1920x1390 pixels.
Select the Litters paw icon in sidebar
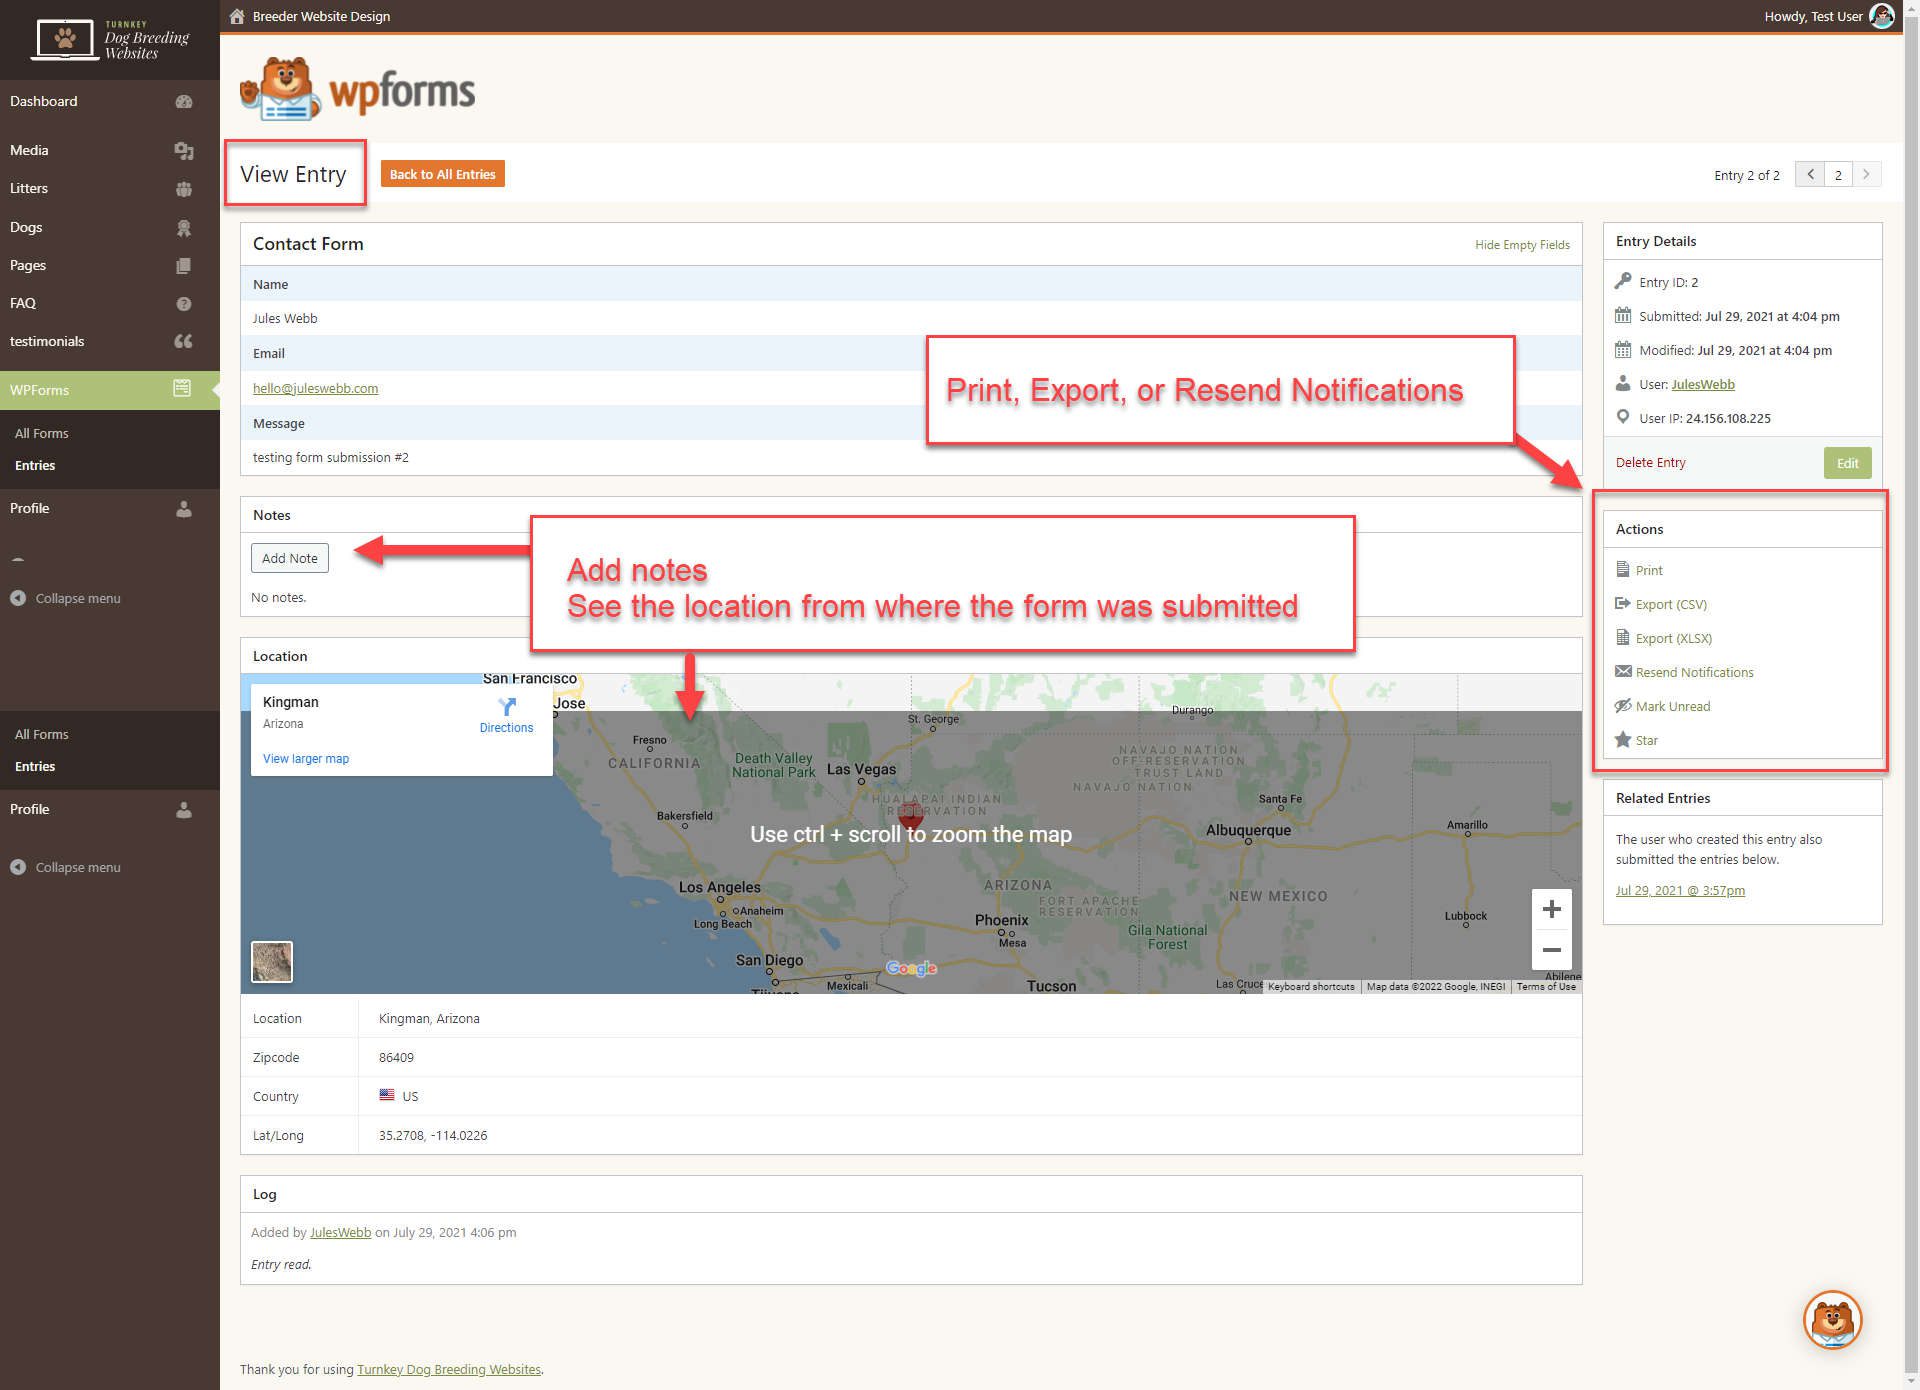(184, 188)
